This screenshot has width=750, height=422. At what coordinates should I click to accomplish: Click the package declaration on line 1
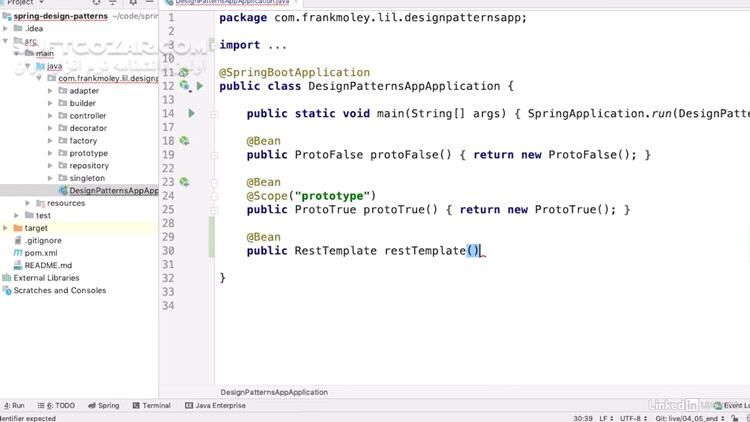pyautogui.click(x=373, y=18)
